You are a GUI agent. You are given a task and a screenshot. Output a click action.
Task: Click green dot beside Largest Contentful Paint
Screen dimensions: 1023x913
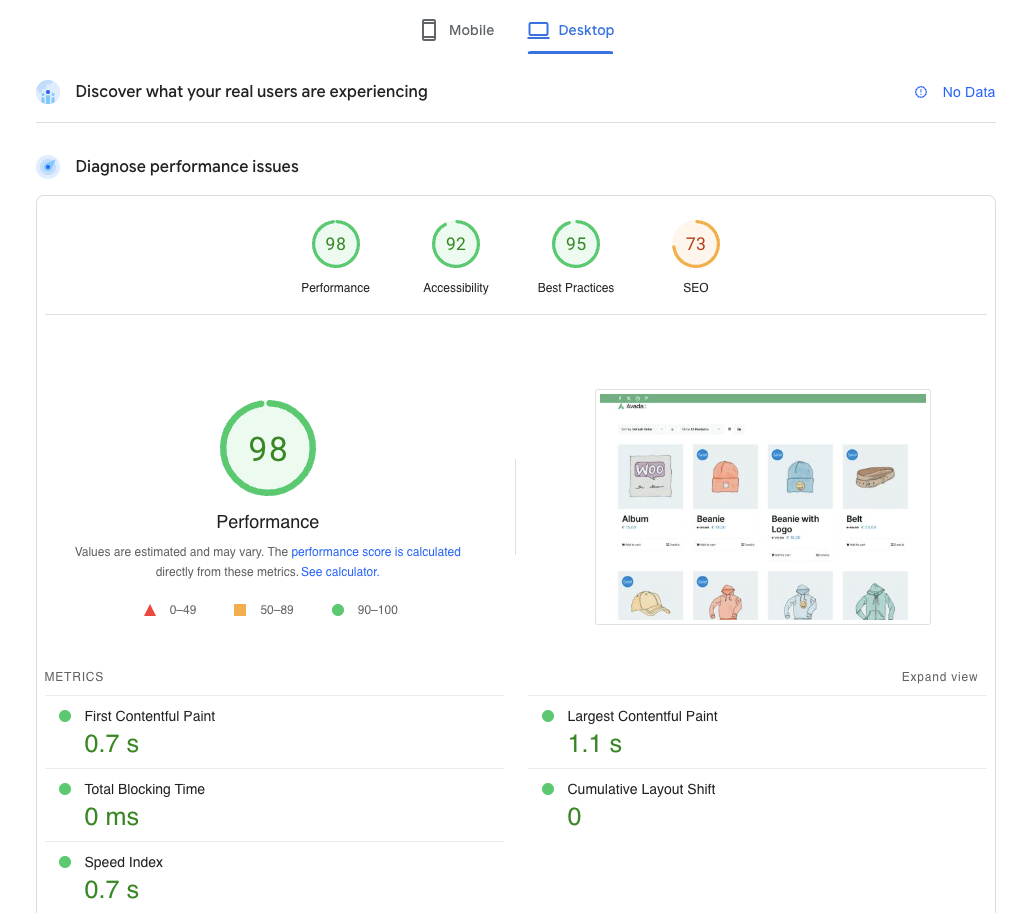pyautogui.click(x=548, y=716)
